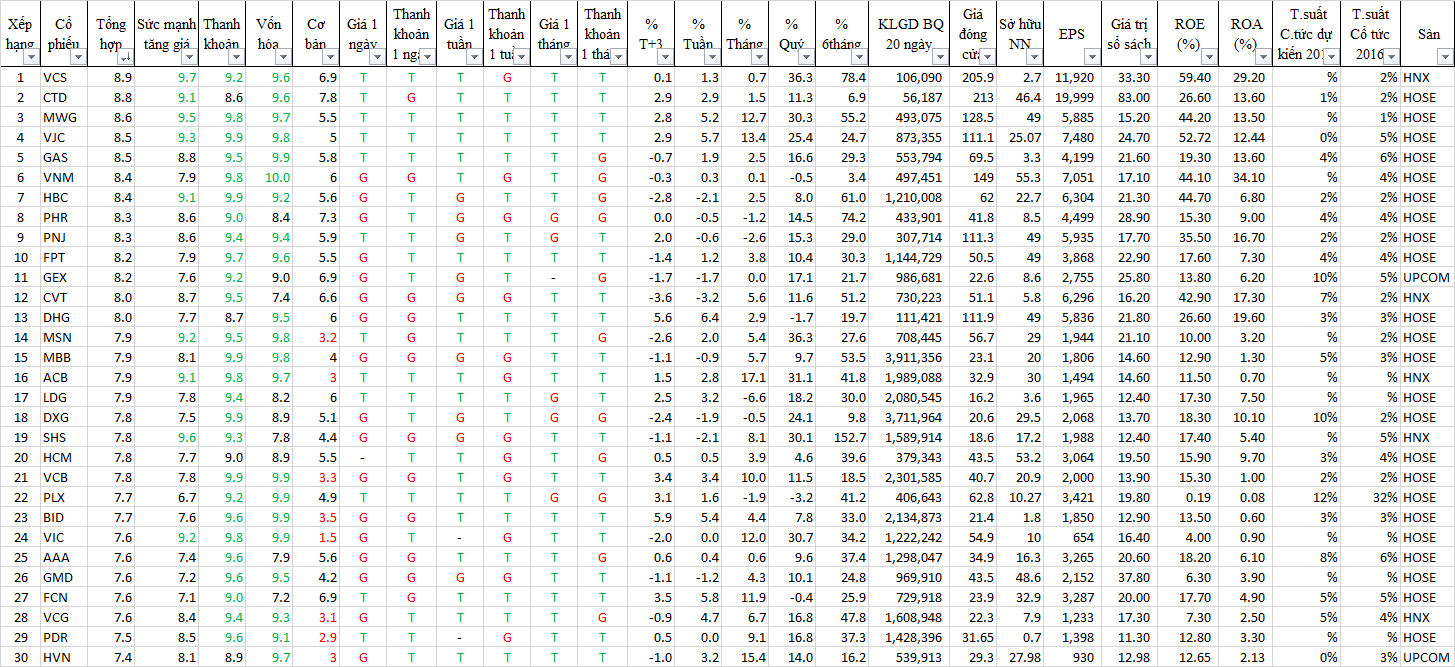The image size is (1455, 667).
Task: Select the GAS stock ticker cell
Action: pos(65,157)
